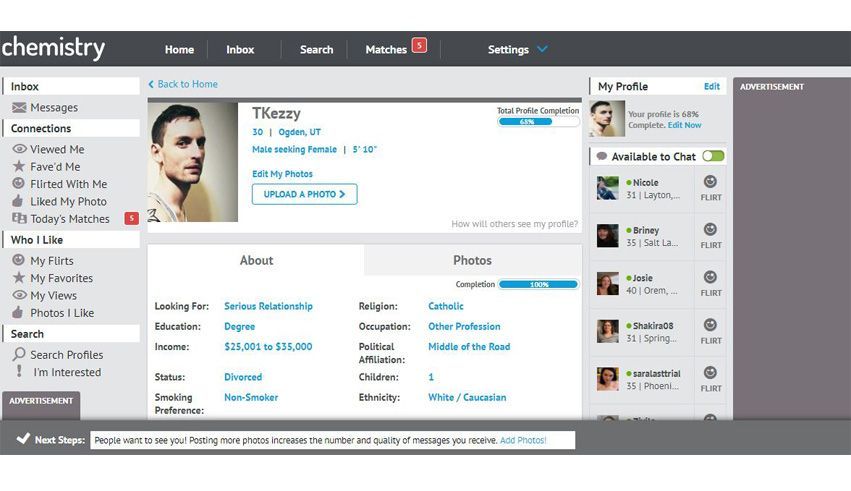The image size is (851, 491).
Task: Click Male seeking Female text
Action: coord(294,149)
